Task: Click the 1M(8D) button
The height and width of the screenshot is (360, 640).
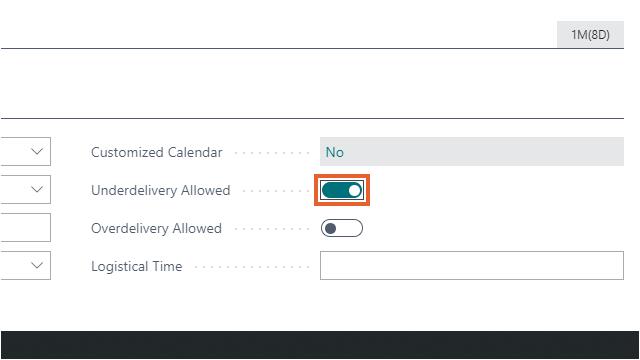Action: pyautogui.click(x=590, y=34)
